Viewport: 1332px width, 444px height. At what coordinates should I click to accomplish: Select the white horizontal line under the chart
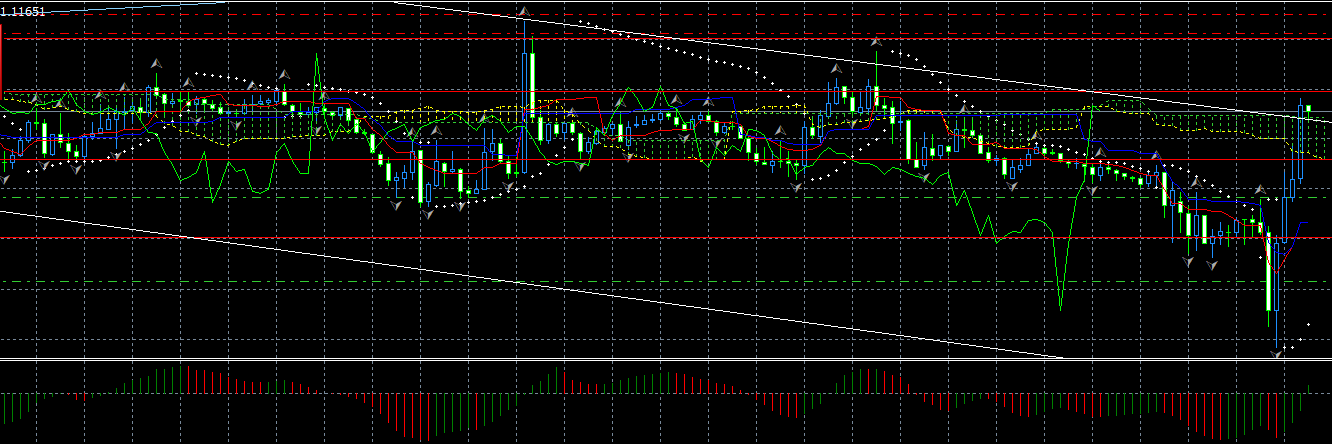coord(666,359)
